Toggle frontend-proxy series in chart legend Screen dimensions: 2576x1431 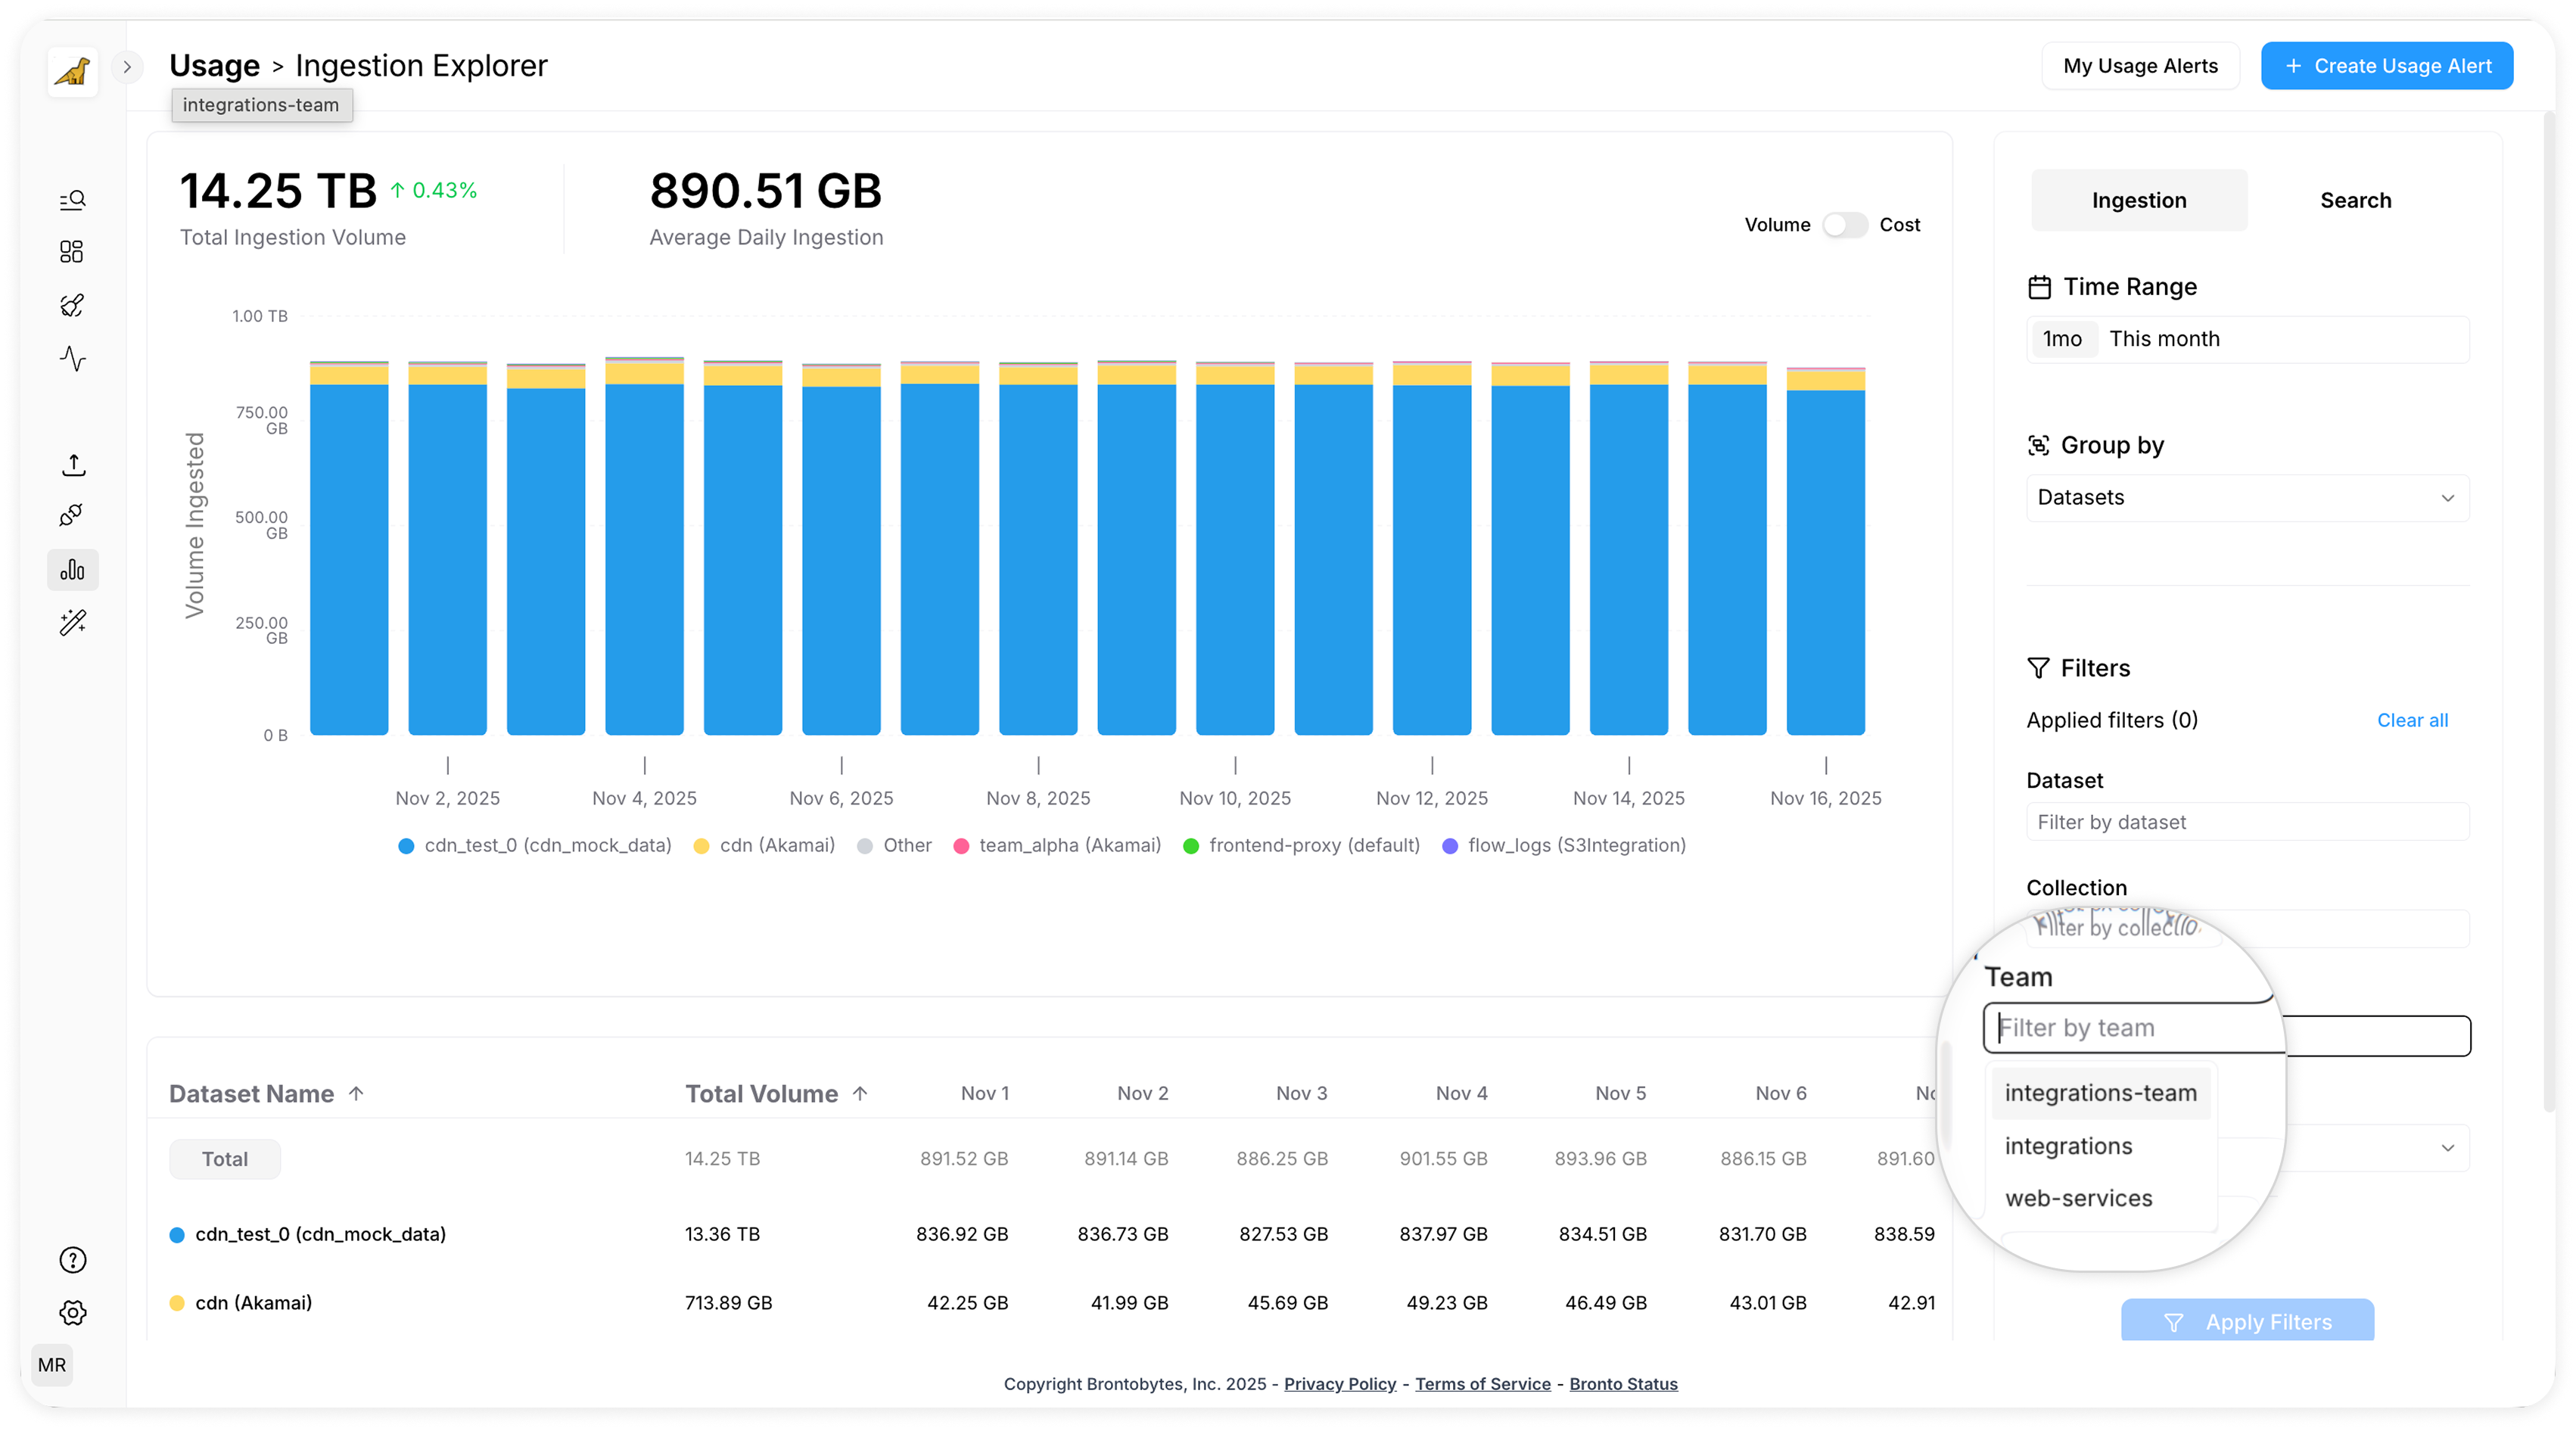pyautogui.click(x=1313, y=845)
